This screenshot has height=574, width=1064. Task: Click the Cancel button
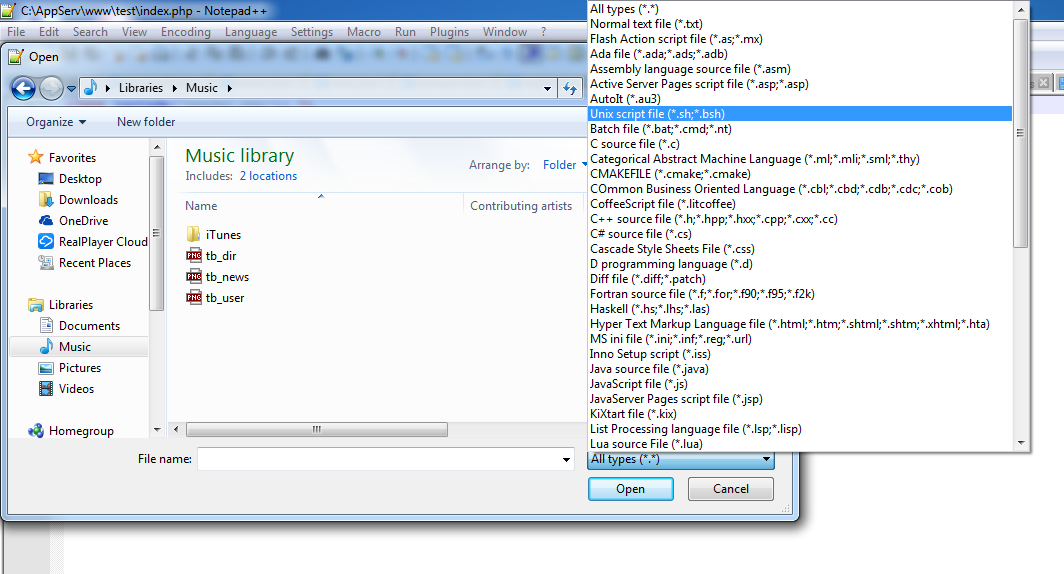pyautogui.click(x=731, y=489)
